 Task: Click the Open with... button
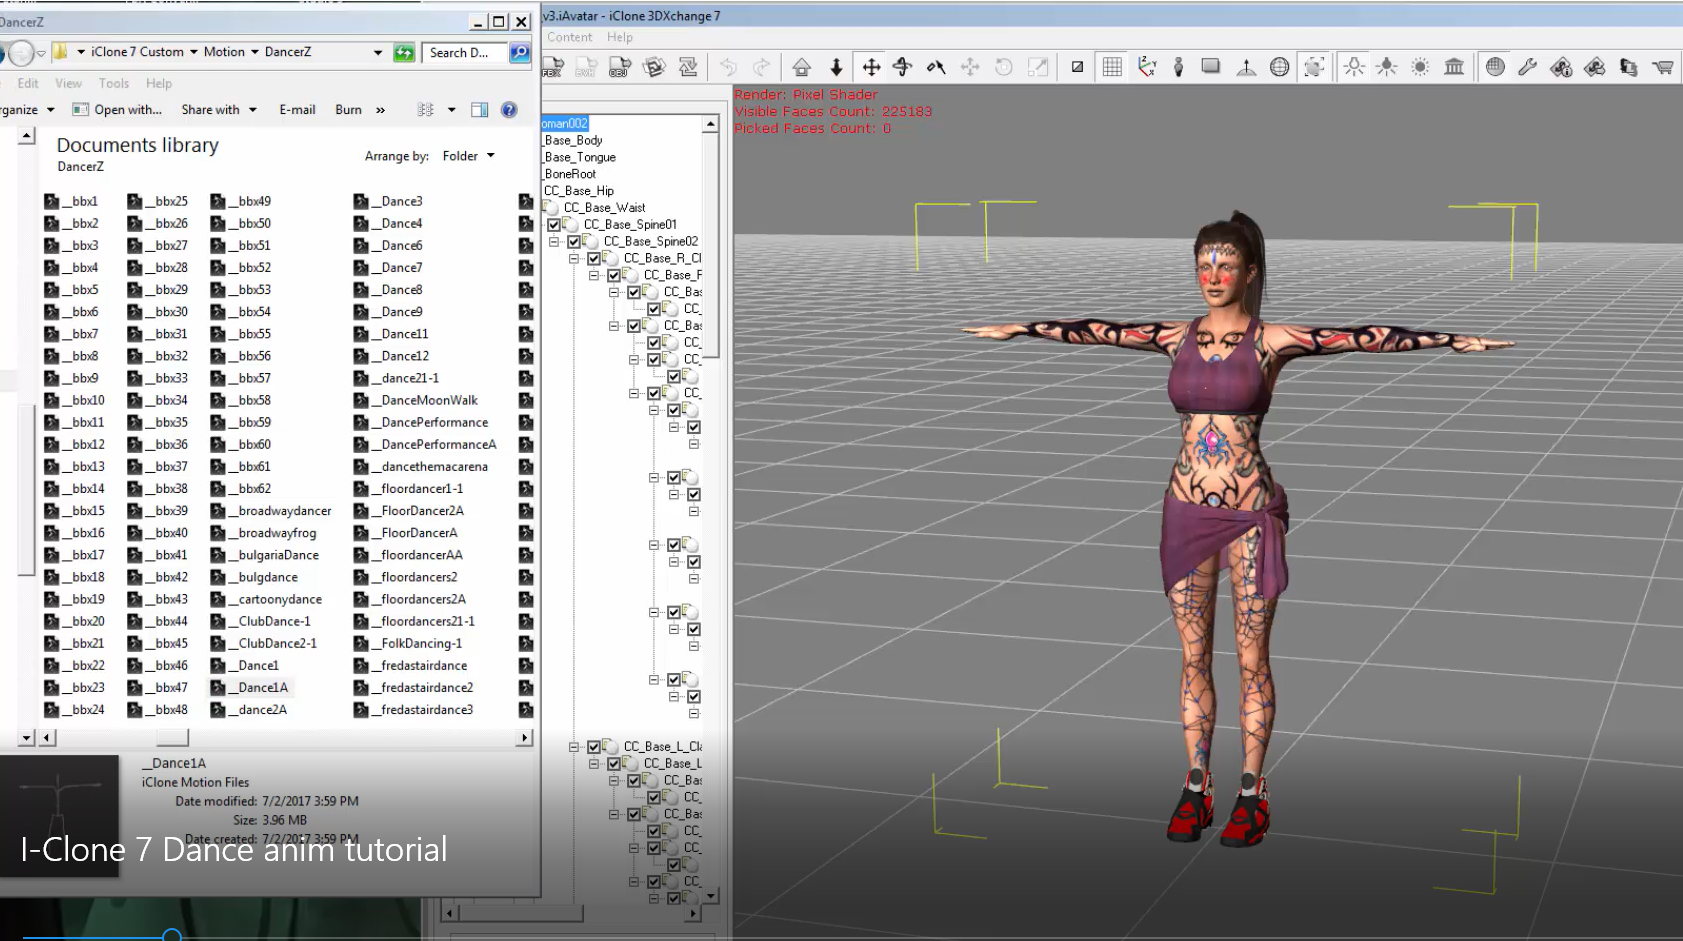[x=117, y=110]
